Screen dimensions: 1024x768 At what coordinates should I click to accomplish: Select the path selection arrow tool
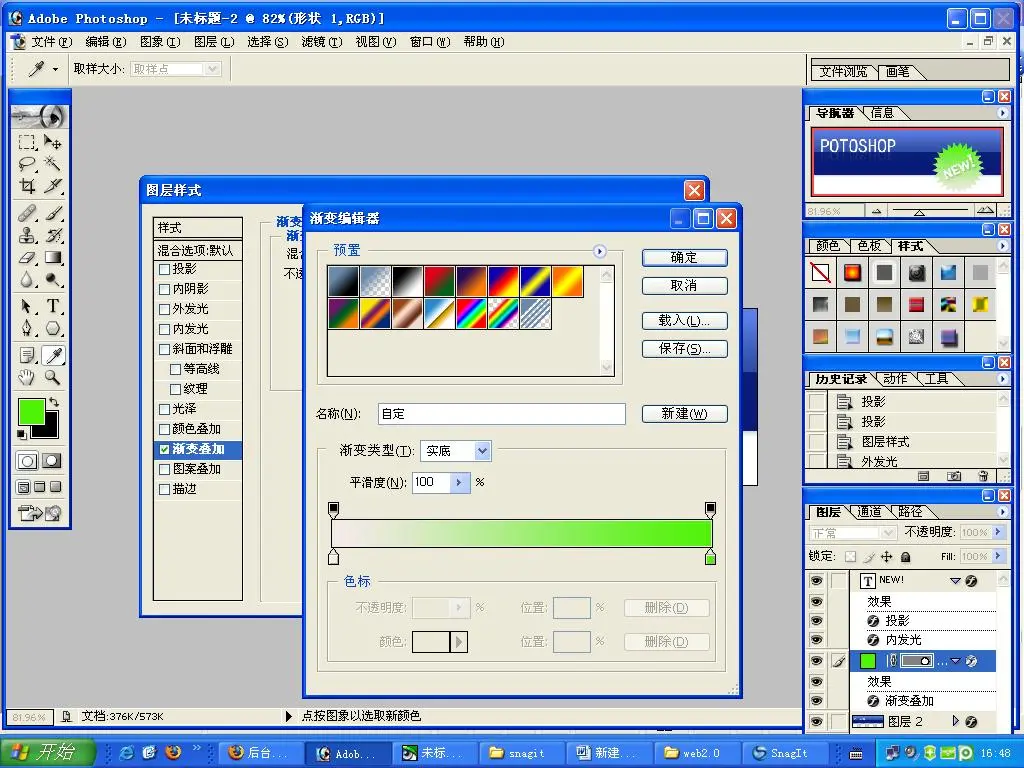coord(27,306)
